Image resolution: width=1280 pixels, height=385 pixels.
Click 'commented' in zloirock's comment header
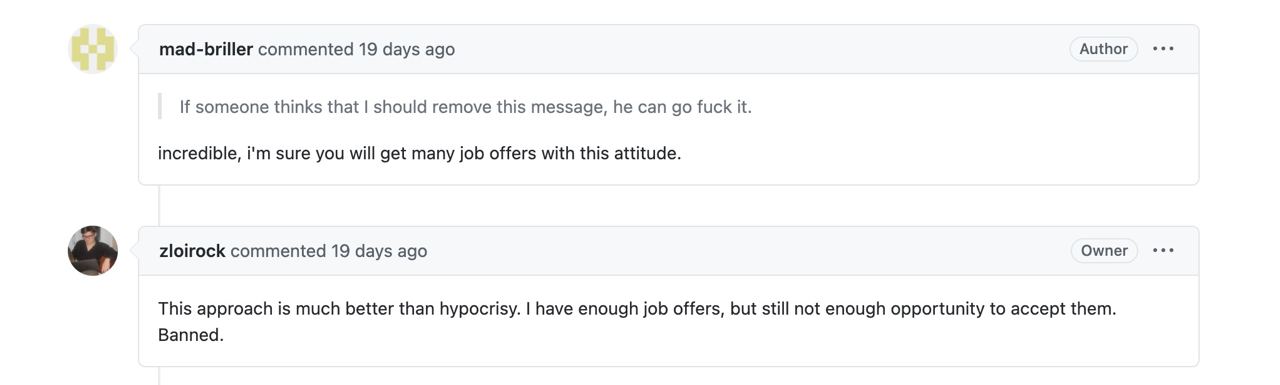point(278,251)
